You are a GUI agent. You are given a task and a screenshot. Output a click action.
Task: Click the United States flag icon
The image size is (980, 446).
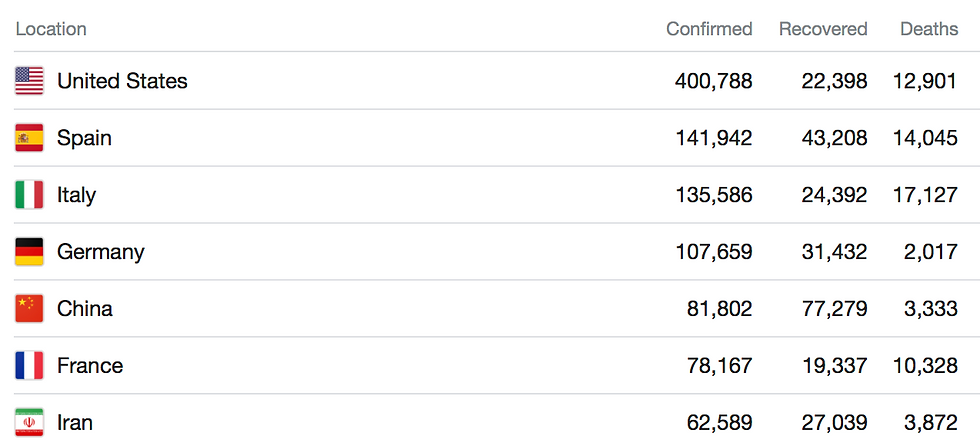point(29,81)
